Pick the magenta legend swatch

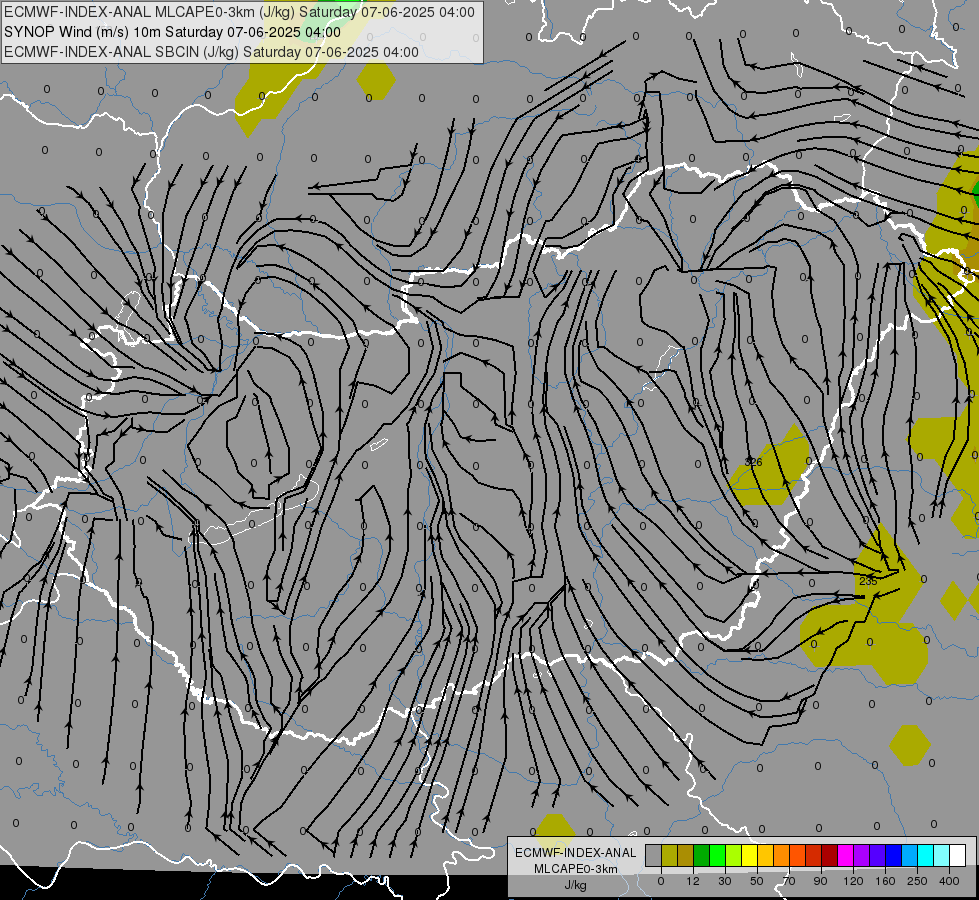845,855
